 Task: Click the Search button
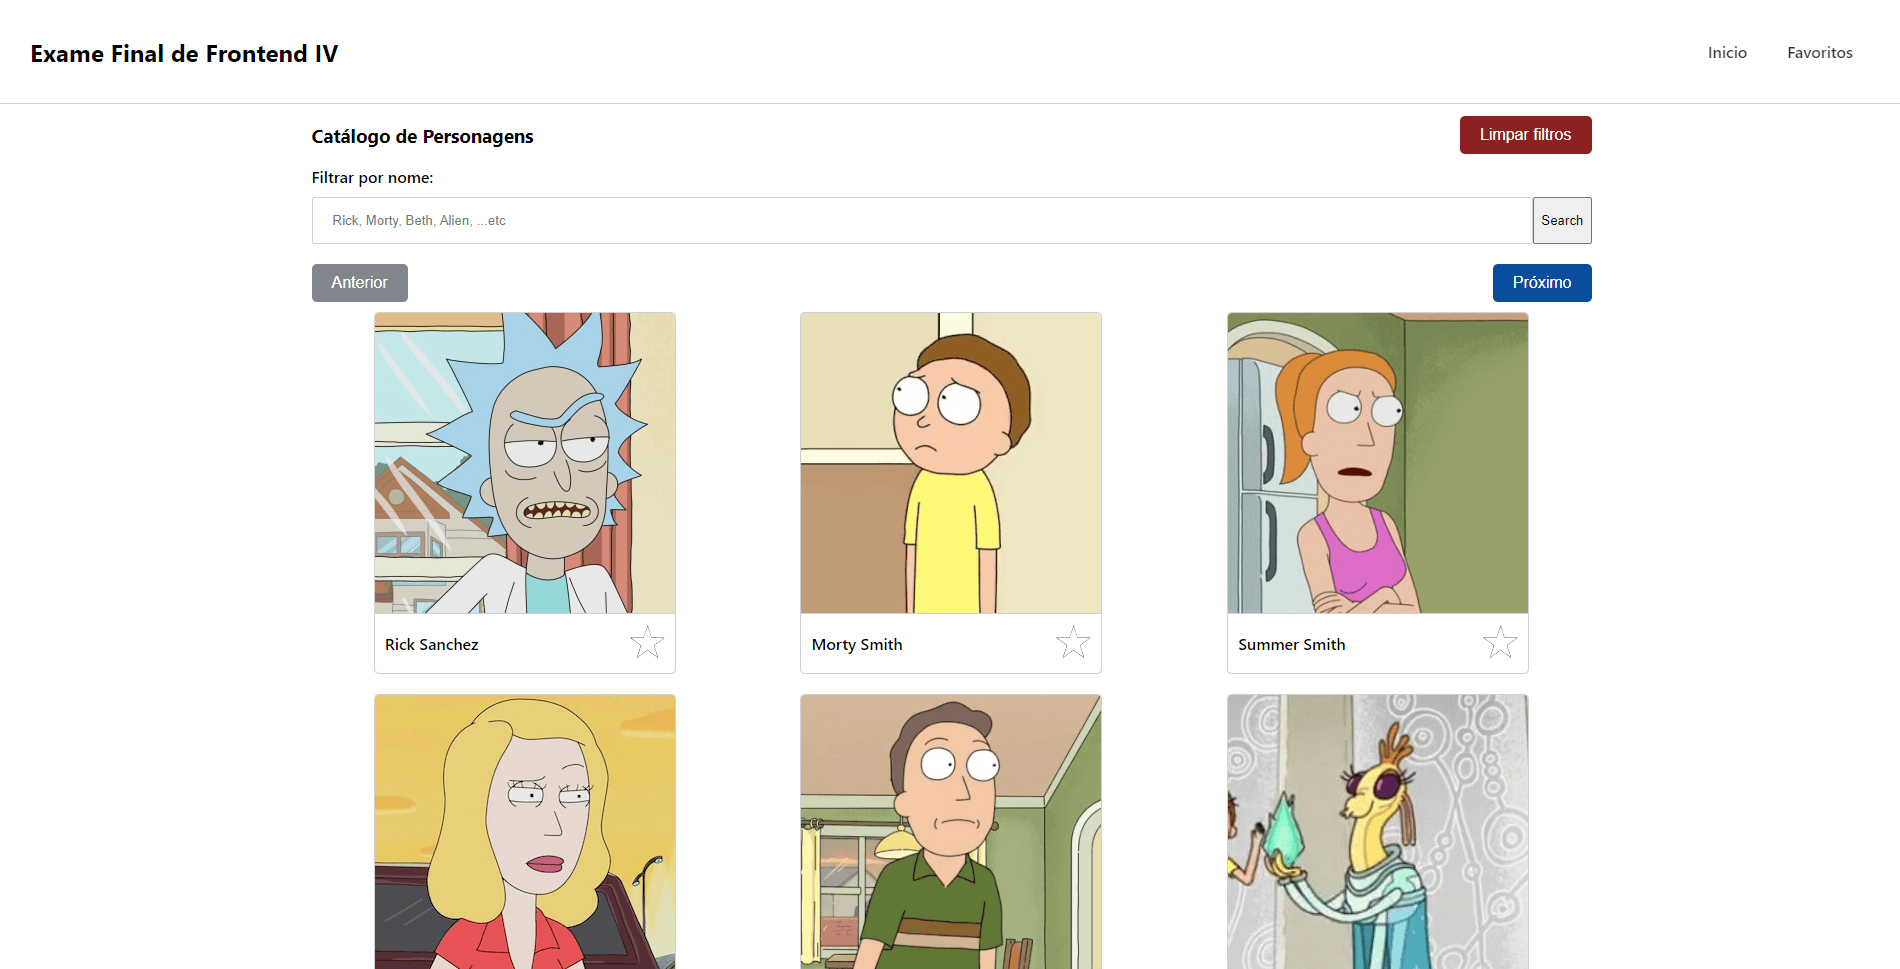1562,220
